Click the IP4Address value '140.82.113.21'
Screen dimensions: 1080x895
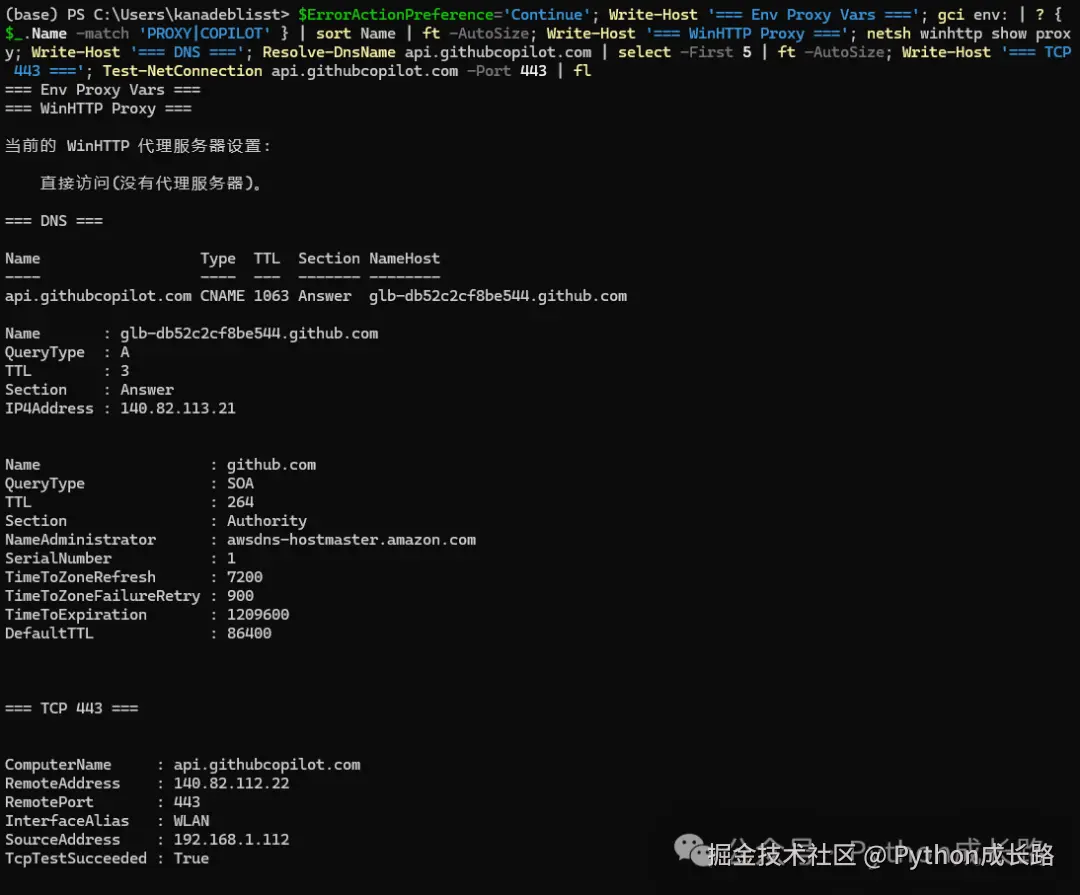point(178,409)
